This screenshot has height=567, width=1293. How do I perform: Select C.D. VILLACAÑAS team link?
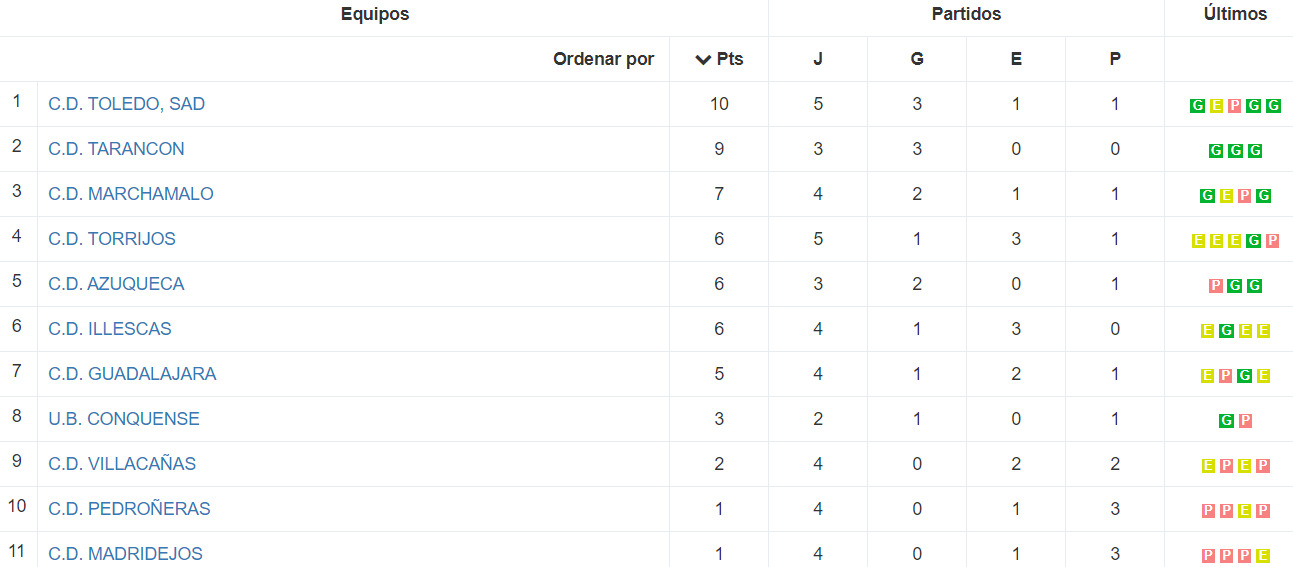pyautogui.click(x=122, y=464)
